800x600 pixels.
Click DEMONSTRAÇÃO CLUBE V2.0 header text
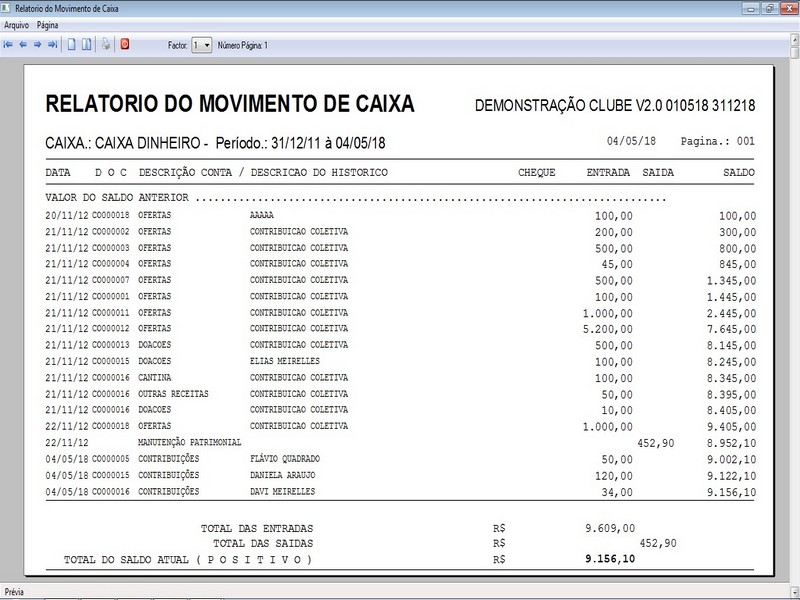(615, 105)
